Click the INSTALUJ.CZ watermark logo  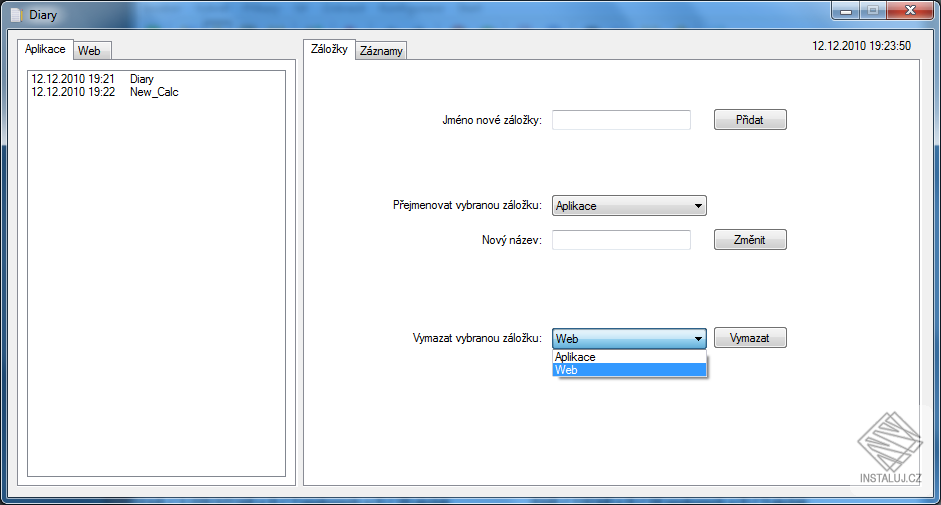(890, 448)
